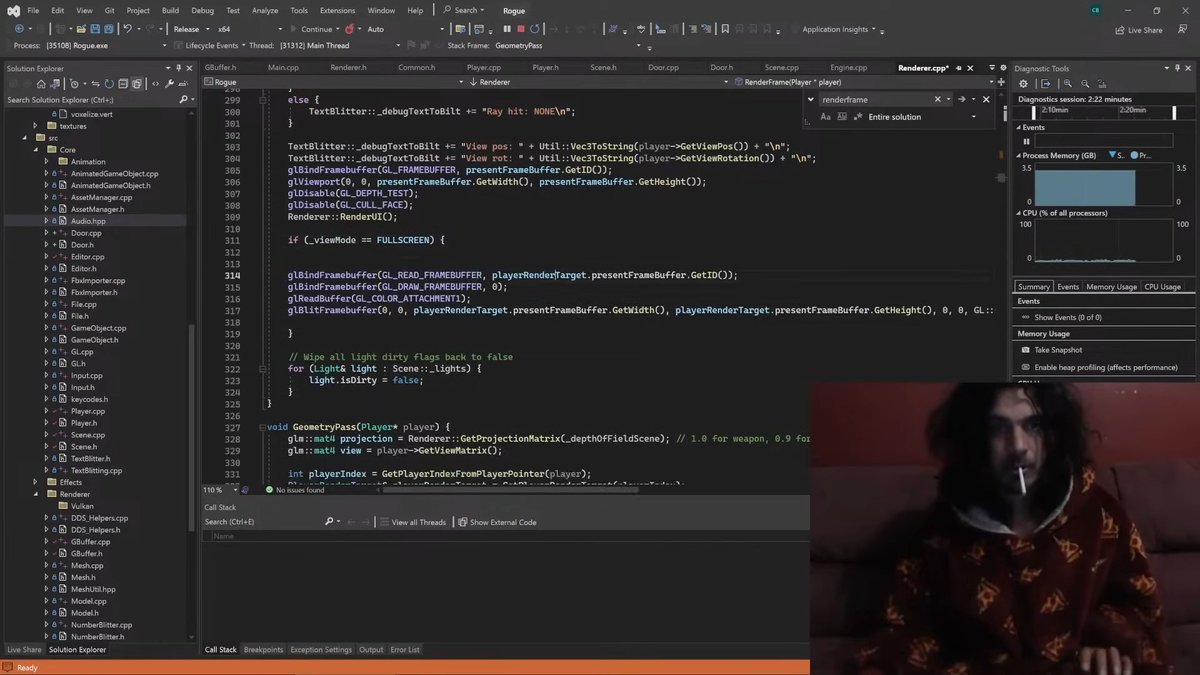Stop debugging with the red square icon
This screenshot has height=675, width=1200.
coord(521,29)
